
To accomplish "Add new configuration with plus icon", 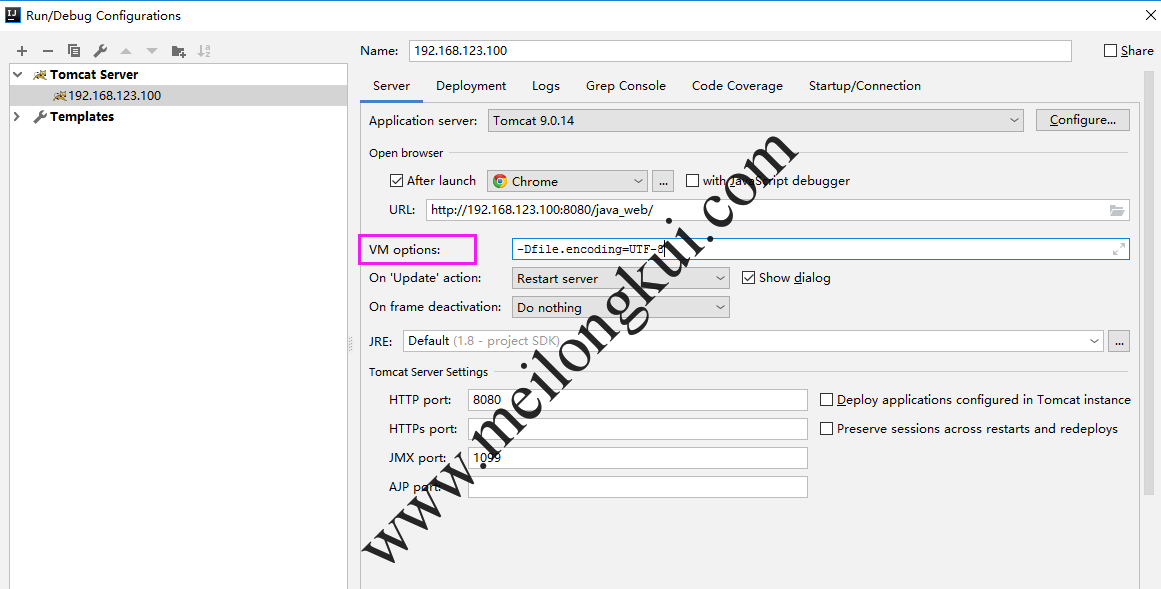I will (22, 51).
